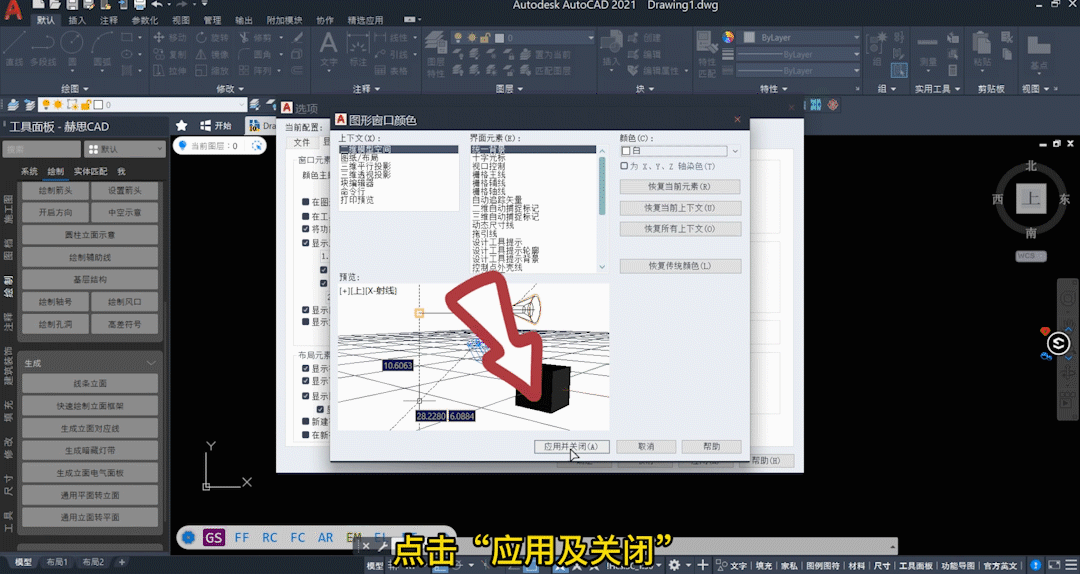1080x574 pixels.
Task: Expand the 修改 (Modify) panel
Action: (x=230, y=88)
